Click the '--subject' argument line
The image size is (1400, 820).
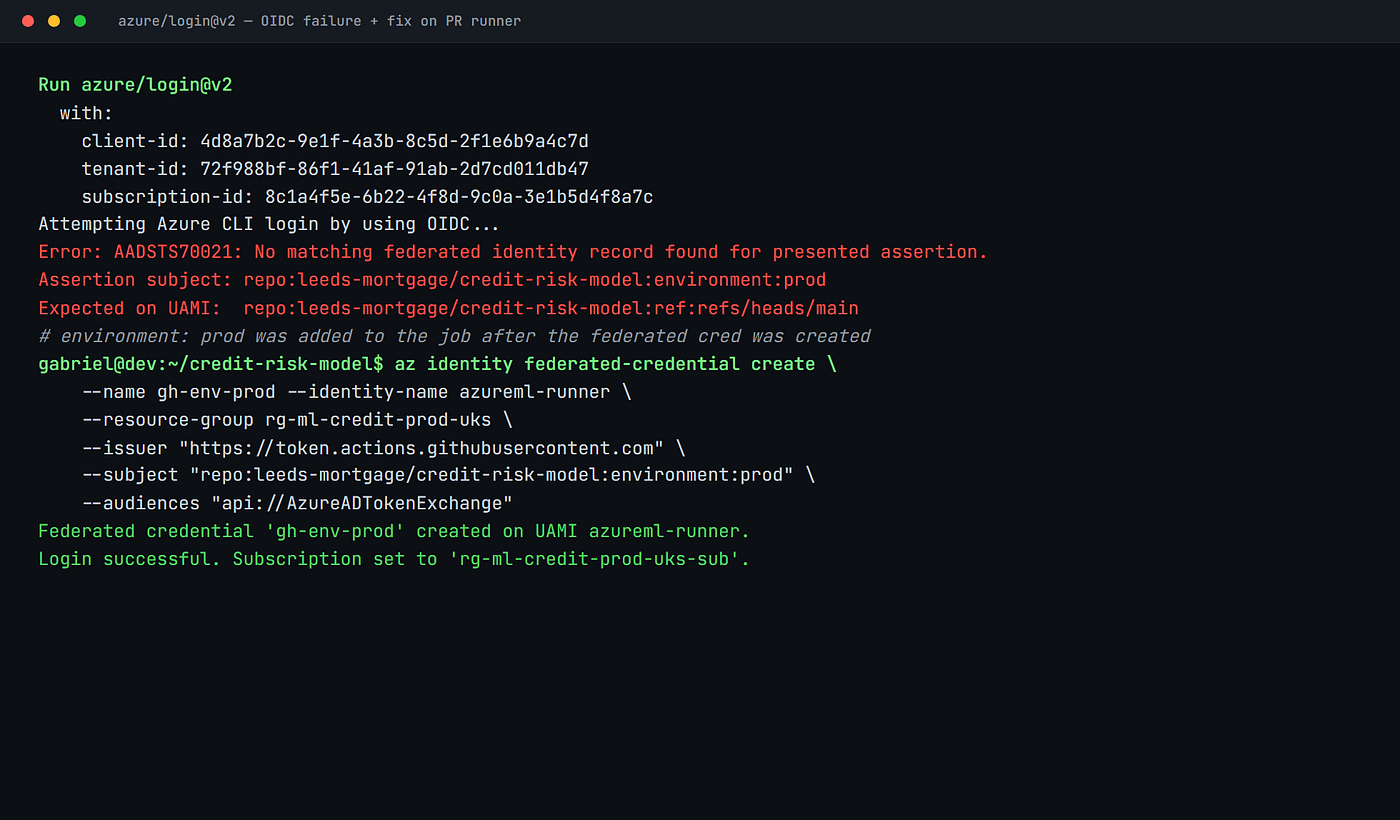(x=448, y=475)
